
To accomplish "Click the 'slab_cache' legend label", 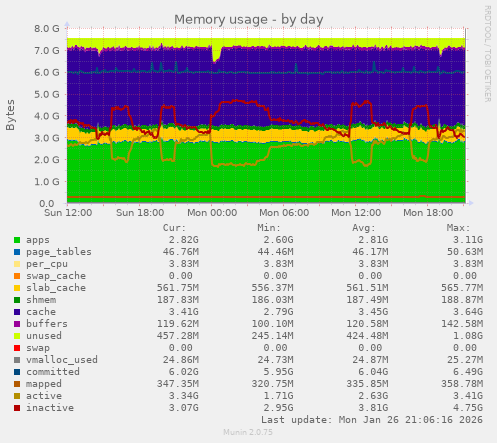I will pyautogui.click(x=56, y=288).
